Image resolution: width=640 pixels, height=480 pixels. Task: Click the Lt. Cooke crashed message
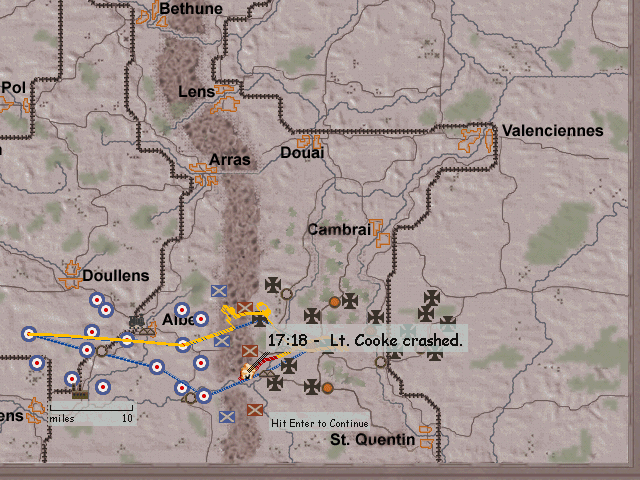point(365,341)
